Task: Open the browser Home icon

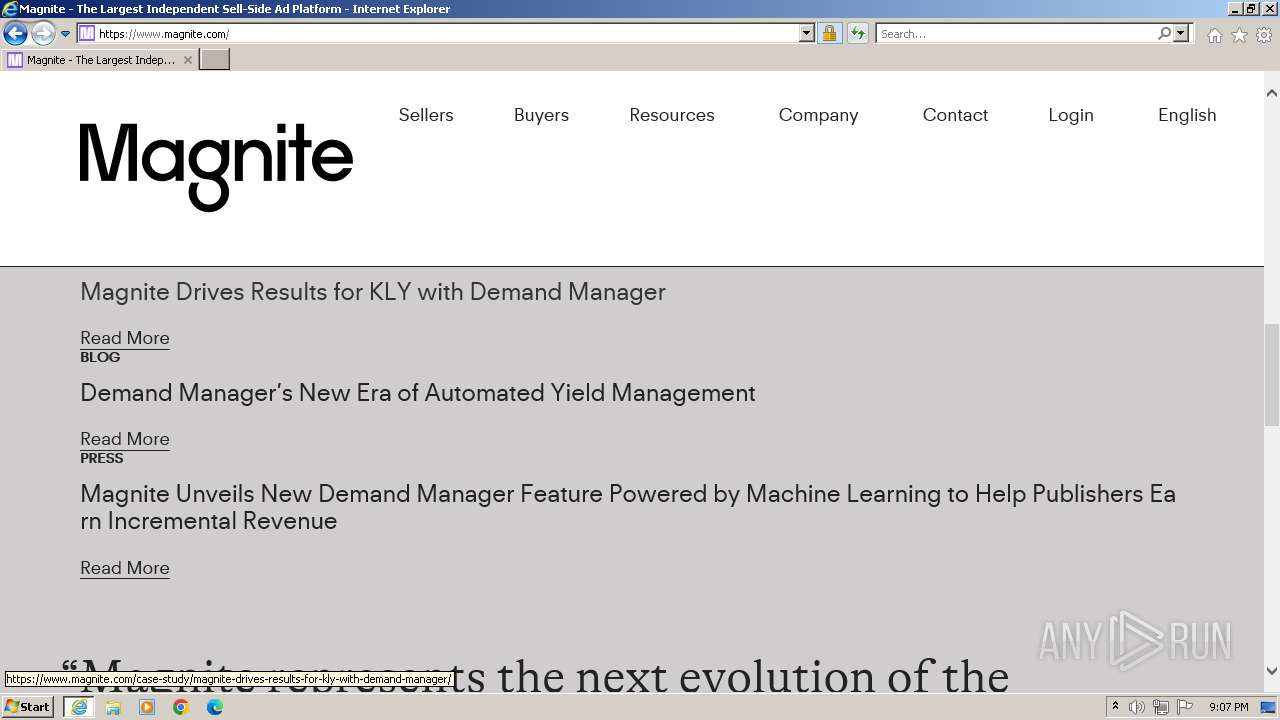Action: click(1214, 35)
